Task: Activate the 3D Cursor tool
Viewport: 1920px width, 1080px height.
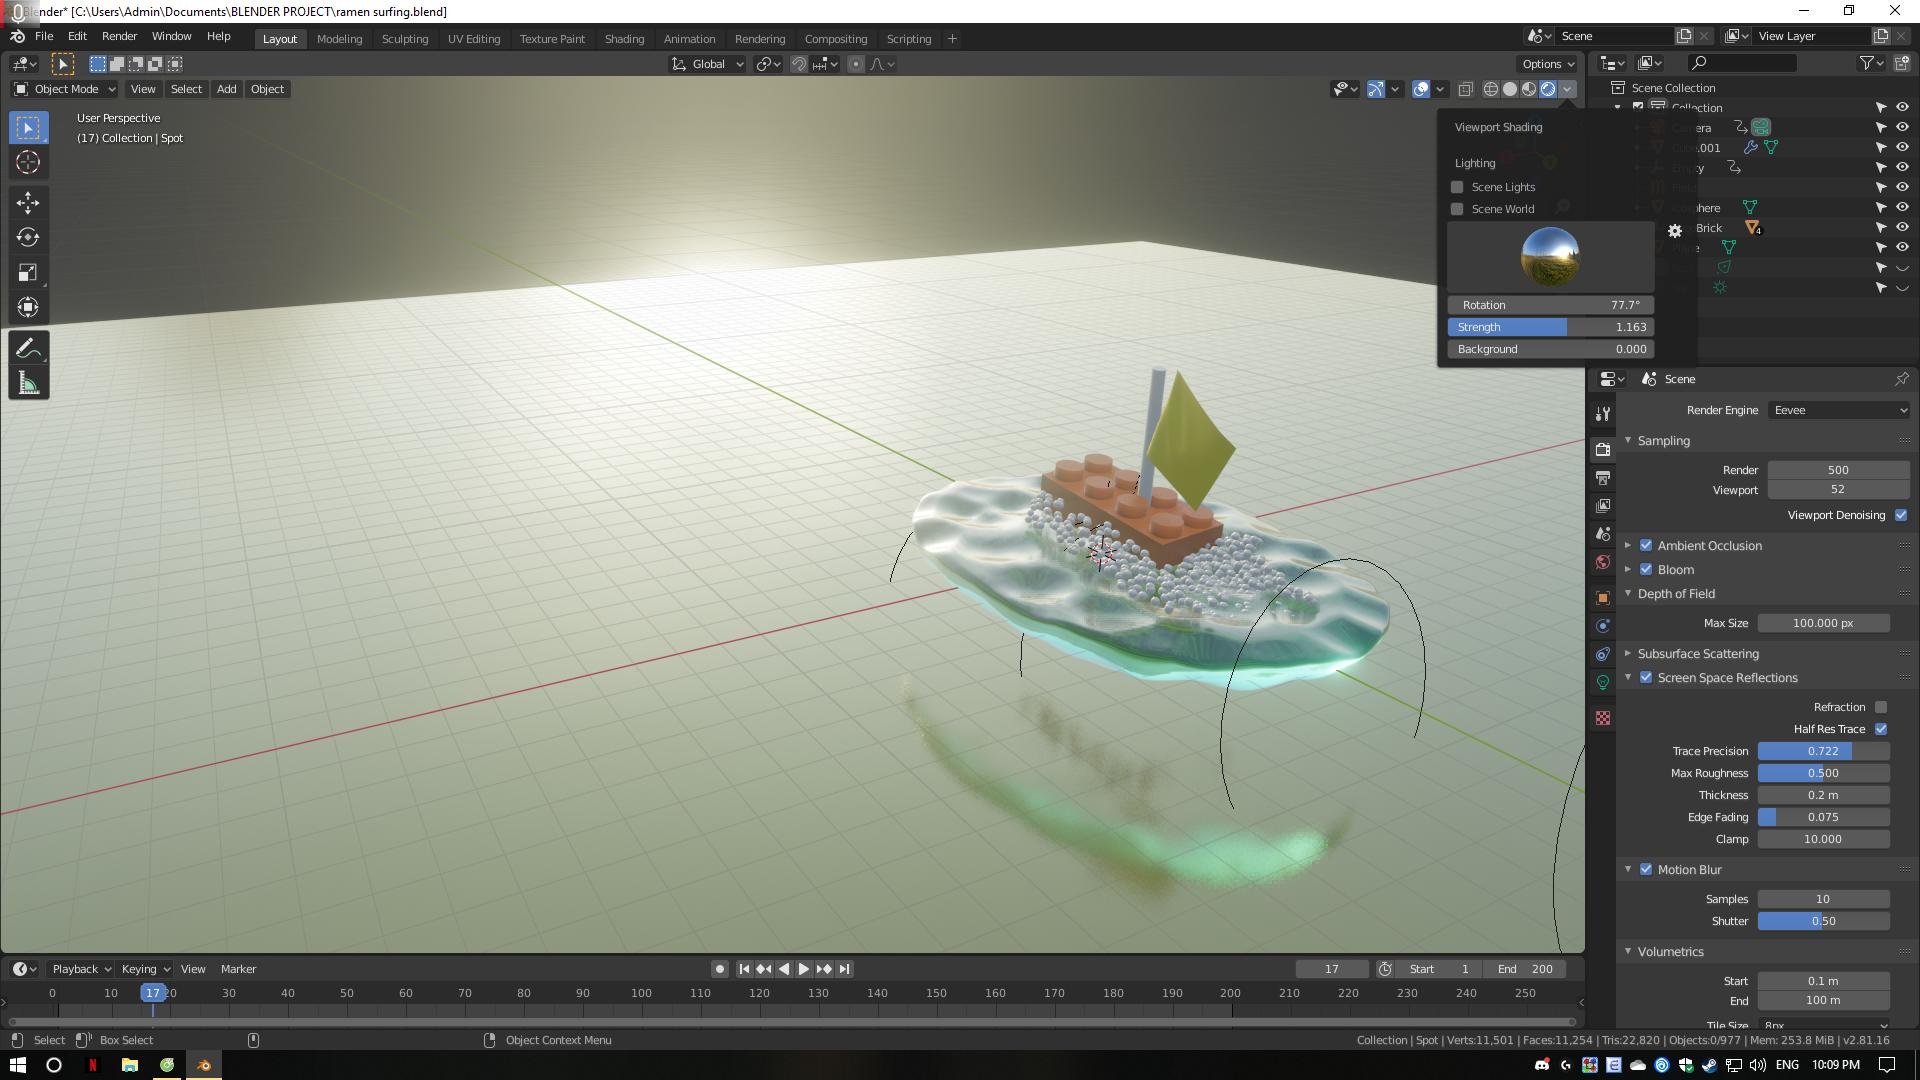Action: pos(28,162)
